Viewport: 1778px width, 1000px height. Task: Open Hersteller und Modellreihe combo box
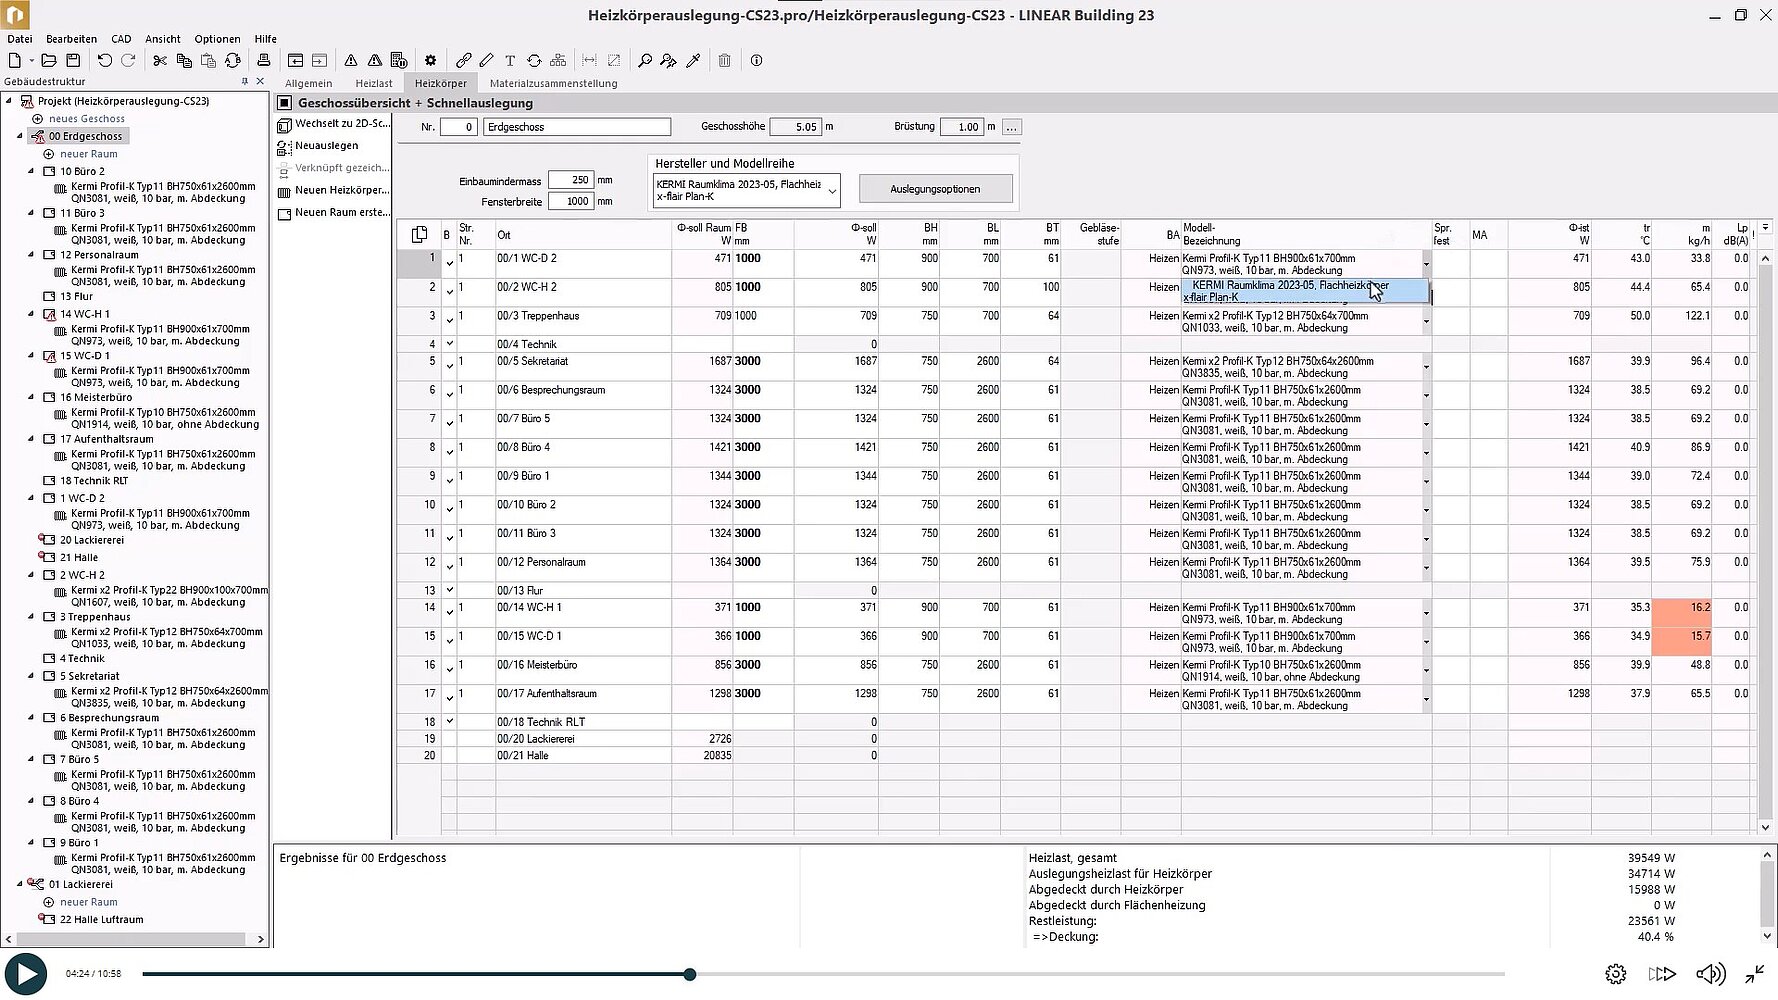(747, 190)
